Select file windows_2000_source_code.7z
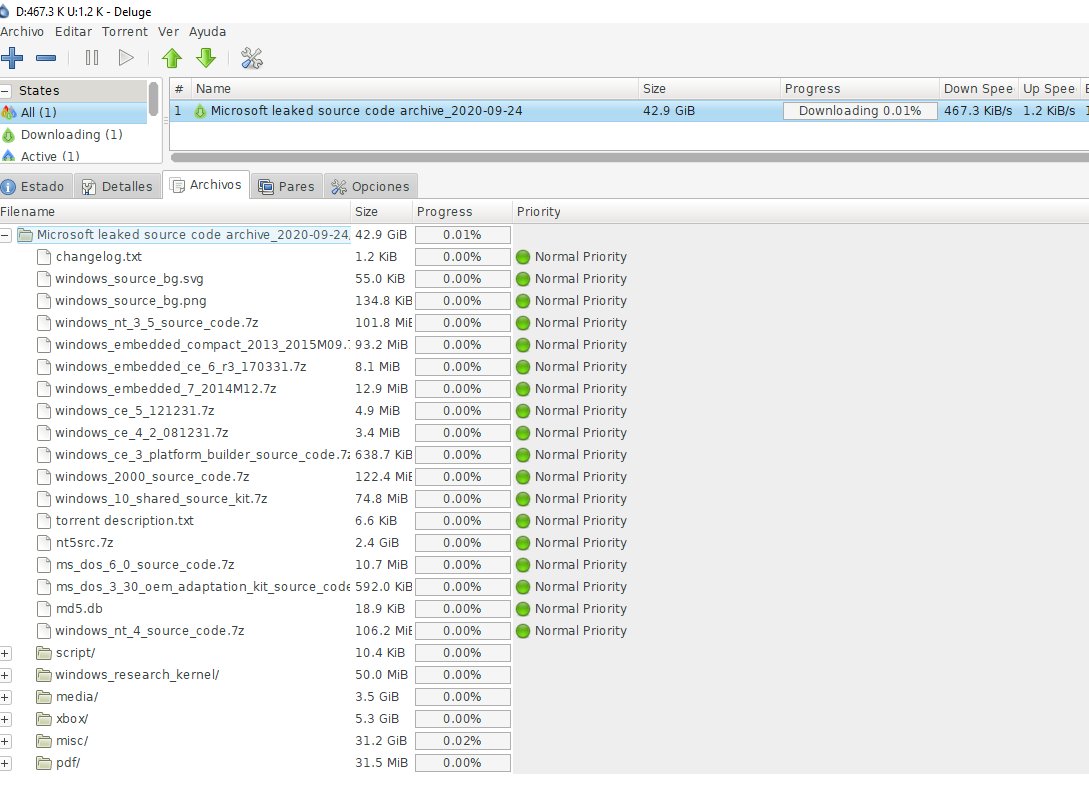 (x=152, y=477)
